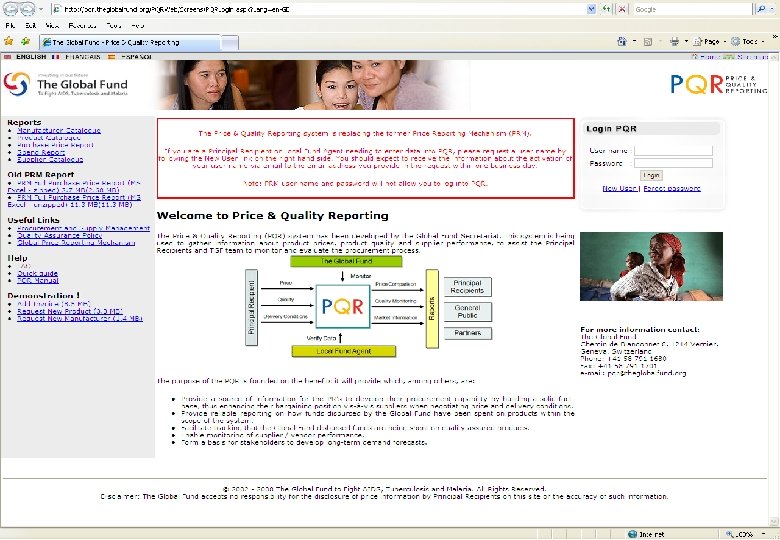Open the Purchase Price Report link
This screenshot has width=780, height=540.
pyautogui.click(x=55, y=145)
